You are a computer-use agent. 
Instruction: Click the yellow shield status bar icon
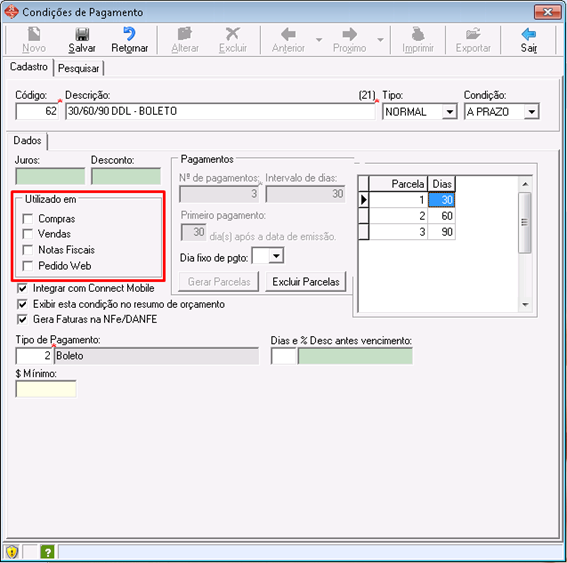12,552
